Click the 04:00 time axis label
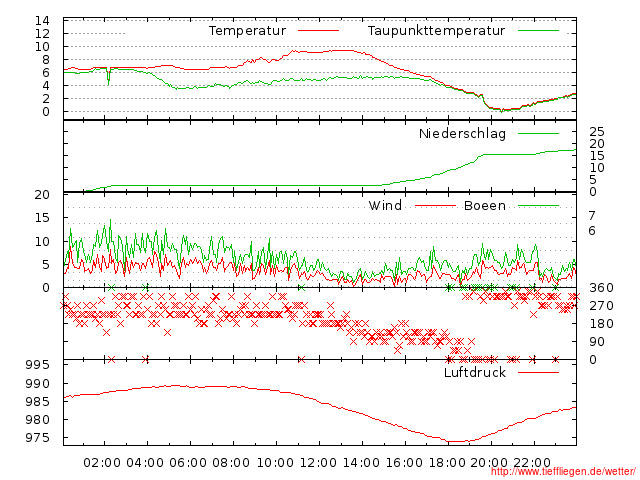This screenshot has height=480, width=640. pos(145,463)
